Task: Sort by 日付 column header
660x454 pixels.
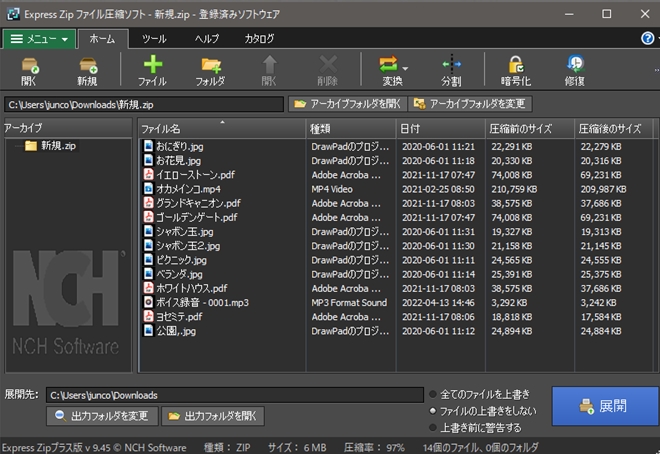Action: (x=440, y=128)
